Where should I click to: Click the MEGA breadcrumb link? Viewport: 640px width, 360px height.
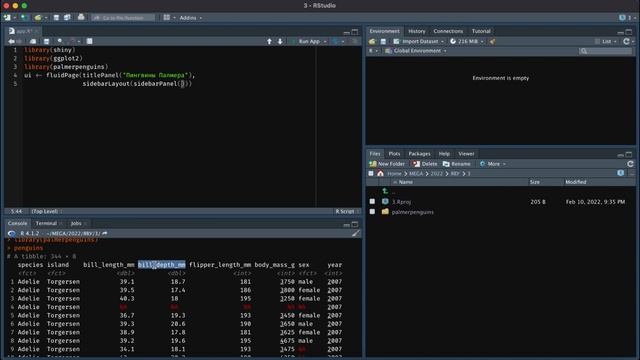tap(416, 173)
